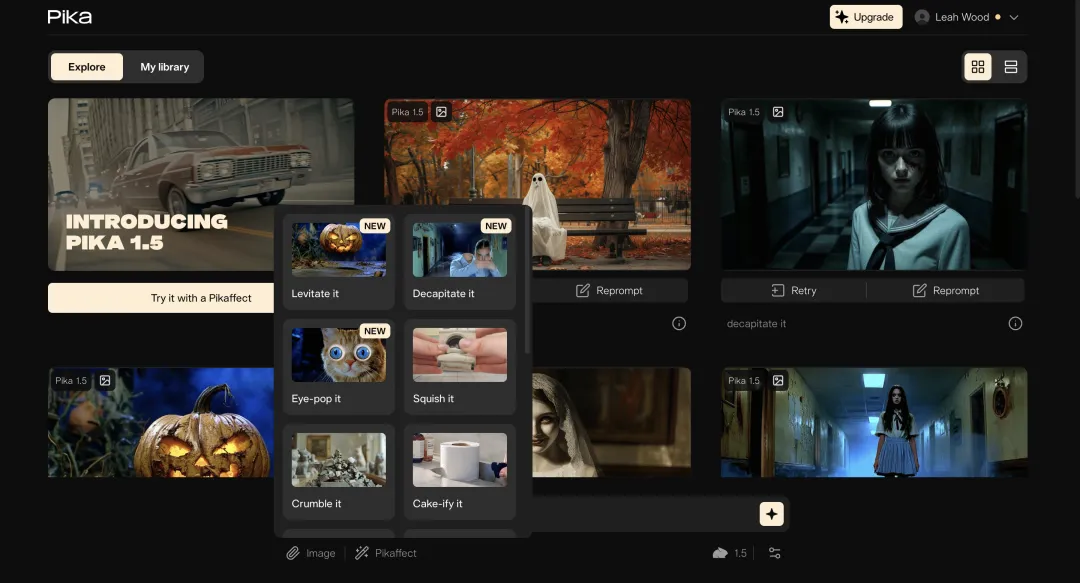Choose the Levitate it effect

tap(338, 262)
